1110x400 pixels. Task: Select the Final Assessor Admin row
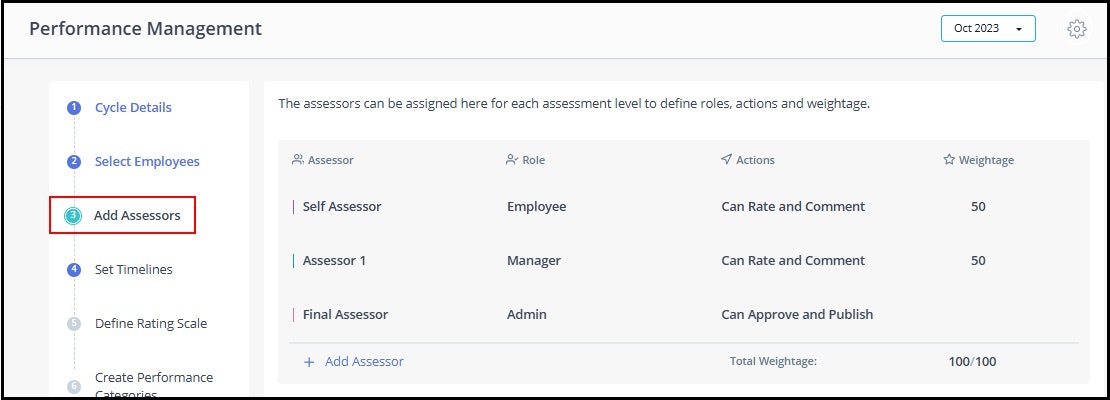tap(684, 314)
